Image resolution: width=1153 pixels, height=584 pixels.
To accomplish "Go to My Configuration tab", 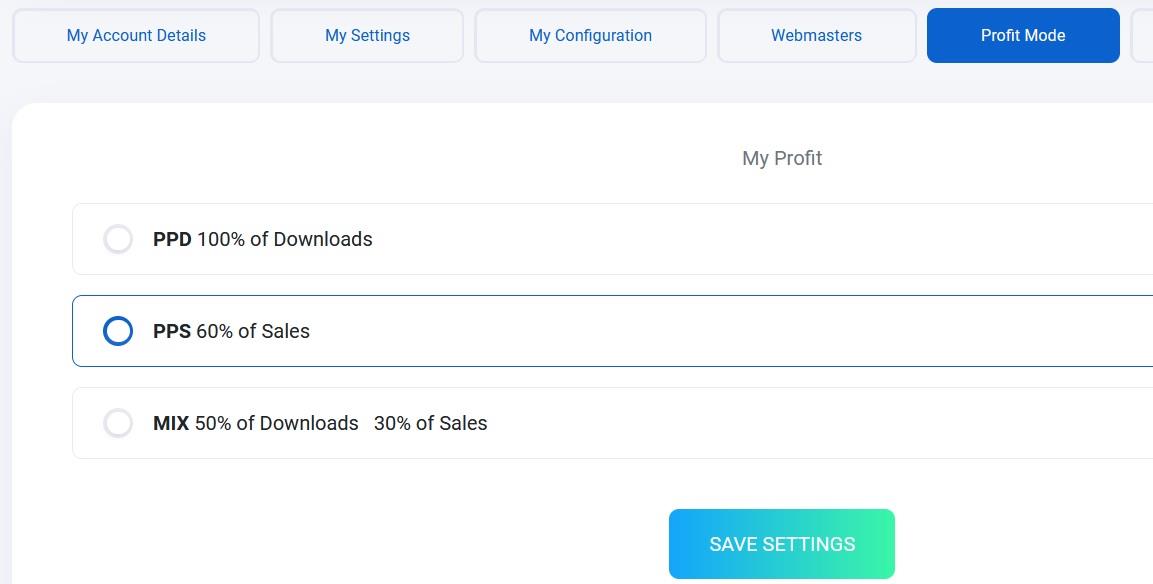I will pyautogui.click(x=590, y=35).
